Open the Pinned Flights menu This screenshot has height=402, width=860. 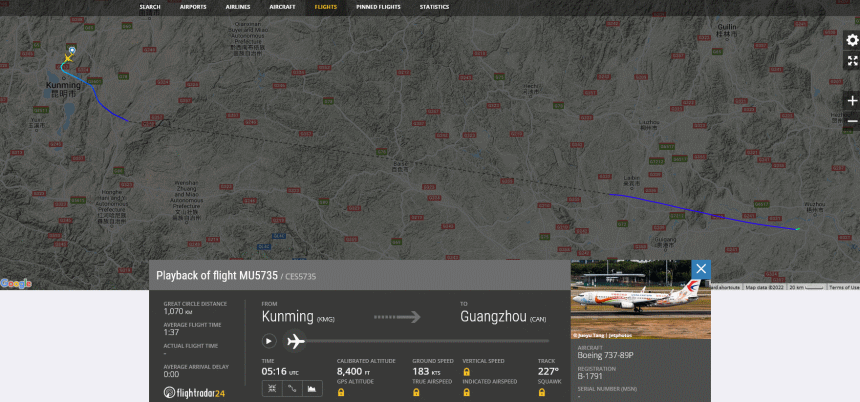point(378,7)
